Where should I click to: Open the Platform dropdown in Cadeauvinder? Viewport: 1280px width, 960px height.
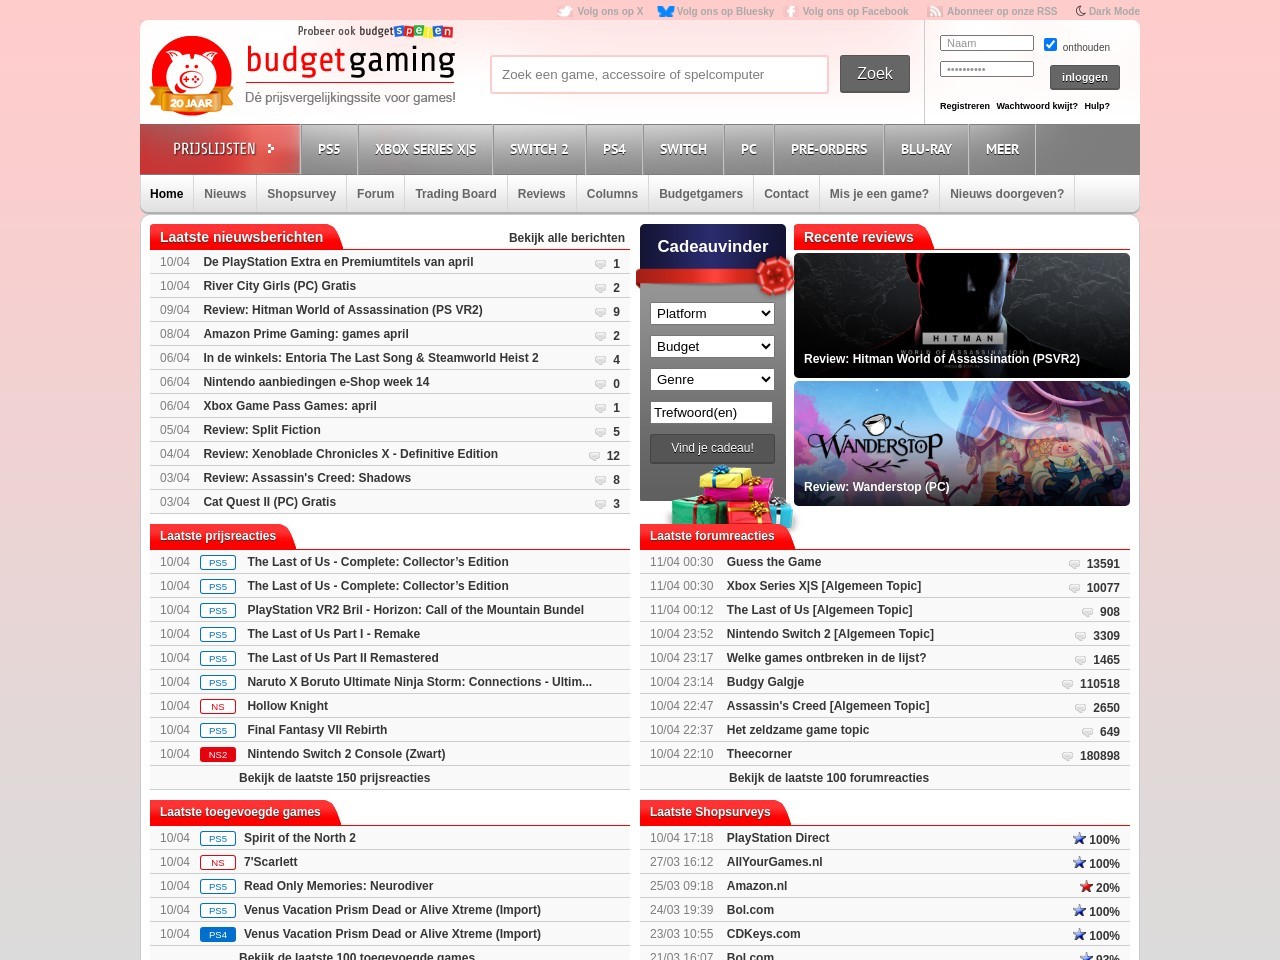pos(712,313)
